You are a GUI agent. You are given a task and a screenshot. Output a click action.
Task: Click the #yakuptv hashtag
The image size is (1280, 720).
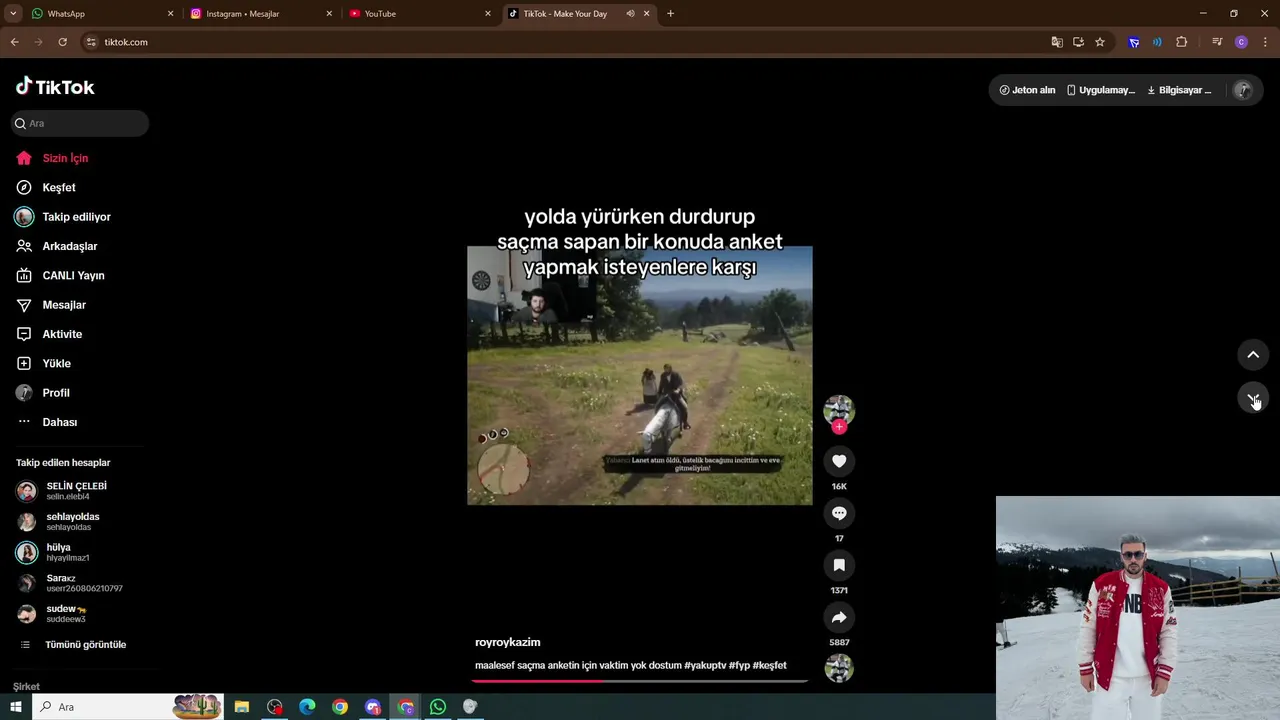[x=705, y=665]
